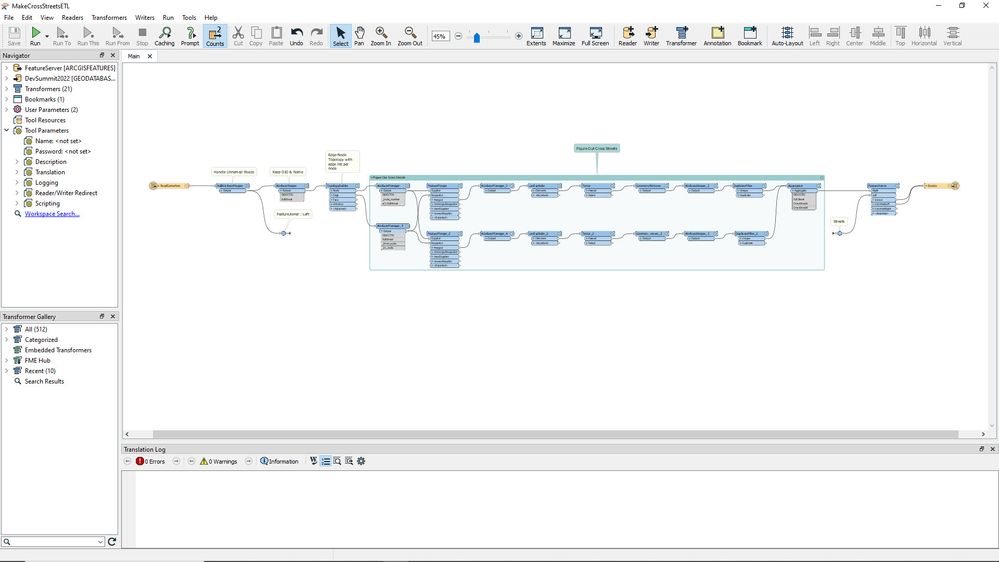The width and height of the screenshot is (999, 562).
Task: Open the Transformers menu
Action: (109, 17)
